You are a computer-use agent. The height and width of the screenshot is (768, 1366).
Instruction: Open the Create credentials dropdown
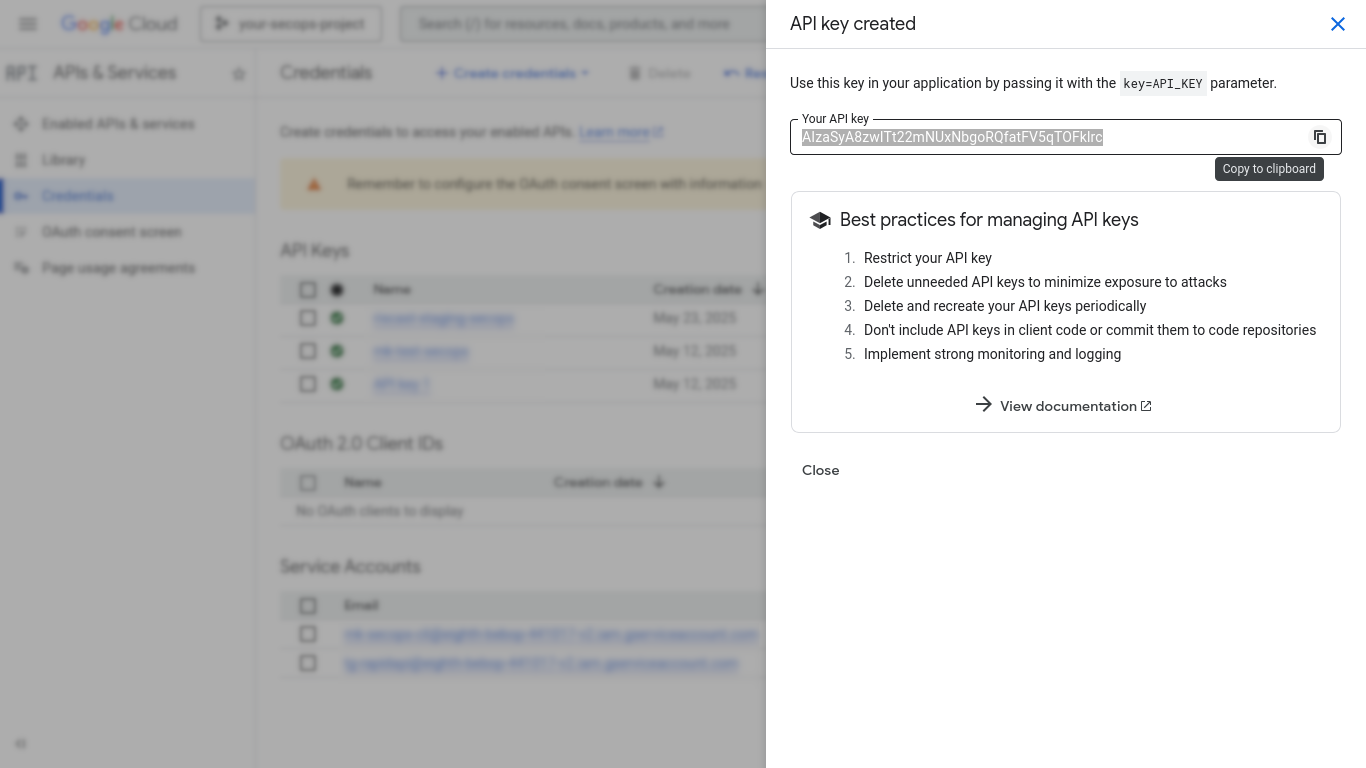(x=513, y=72)
